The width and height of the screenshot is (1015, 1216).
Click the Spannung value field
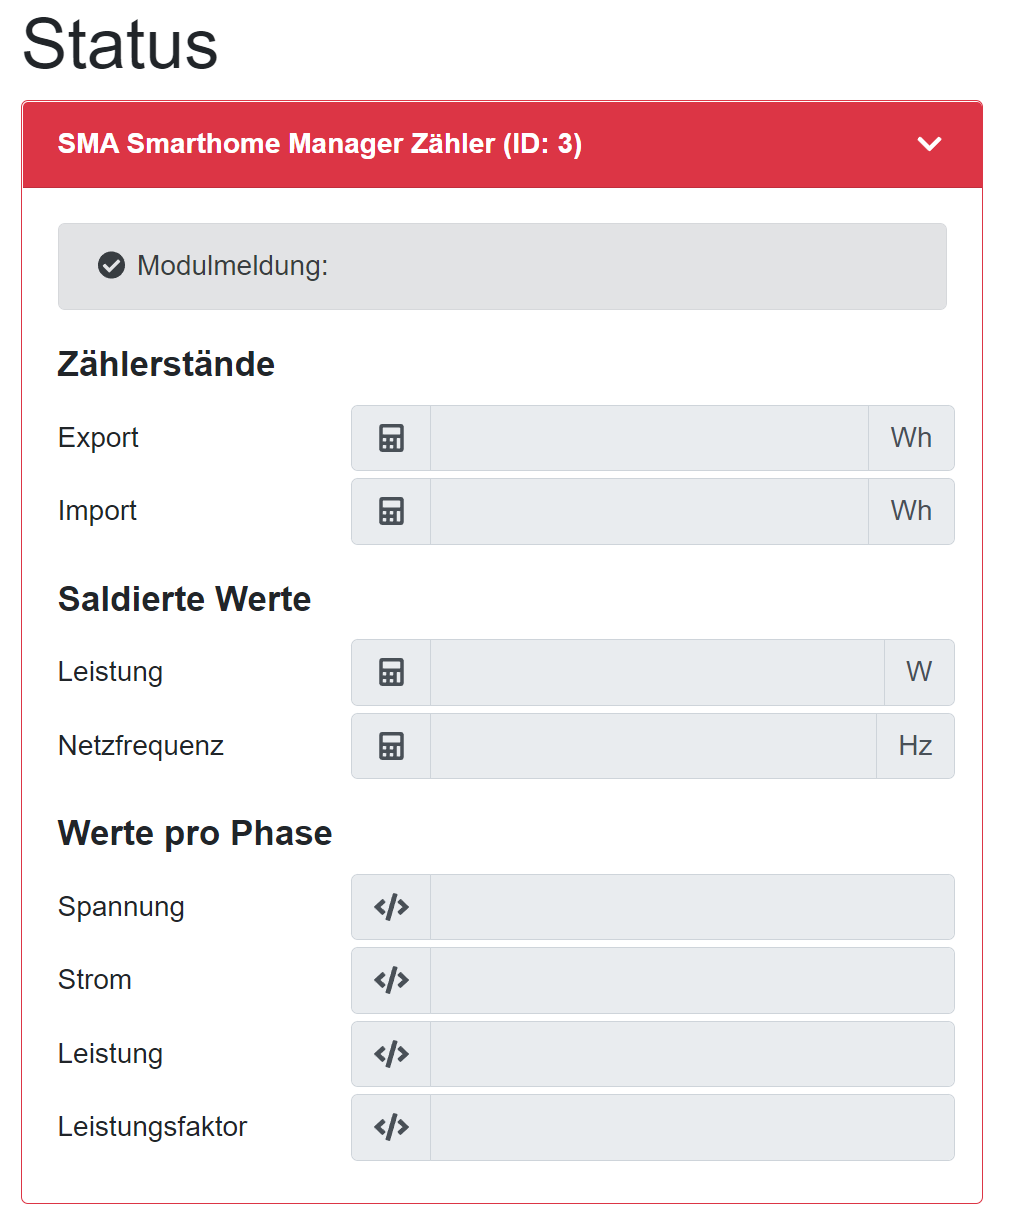692,907
